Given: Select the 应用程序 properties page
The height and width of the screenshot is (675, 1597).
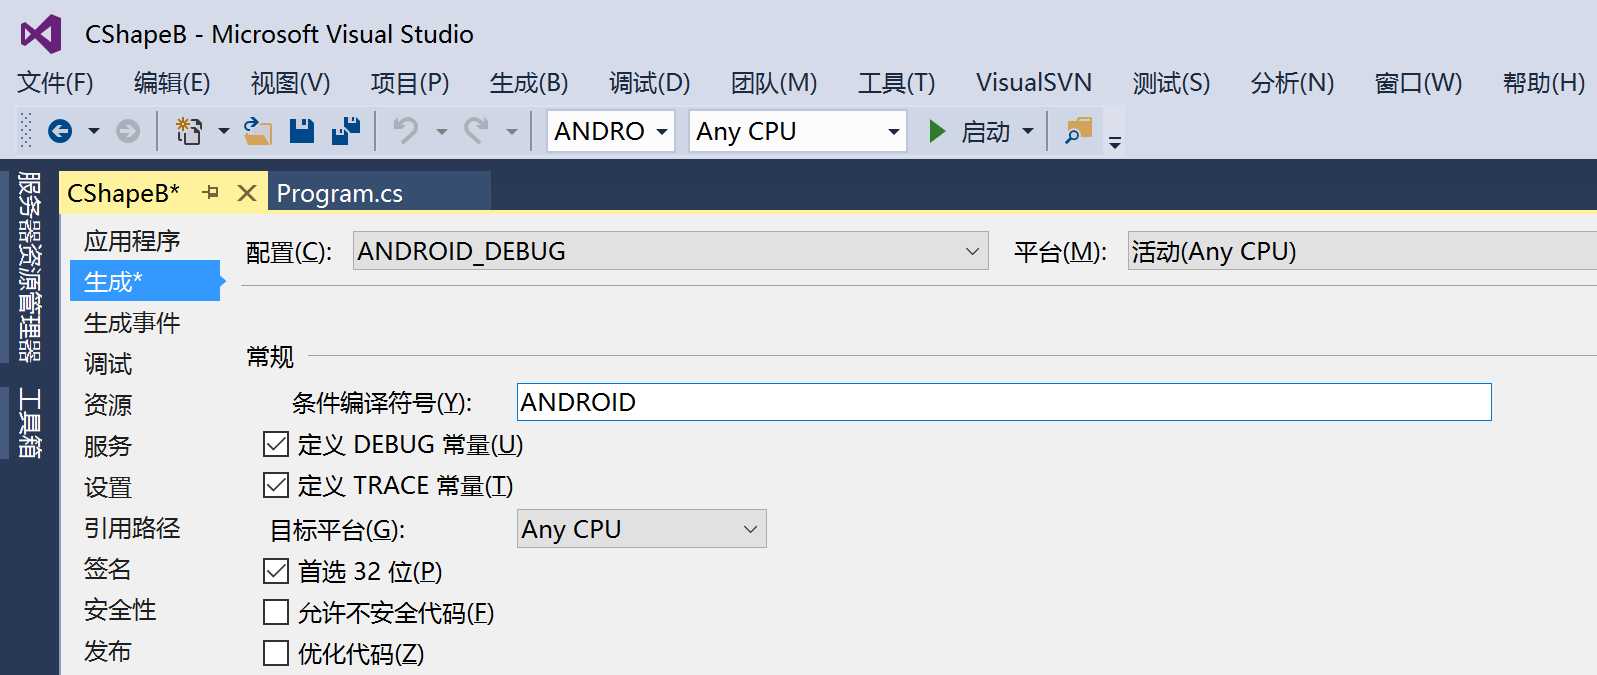Looking at the screenshot, I should tap(132, 241).
